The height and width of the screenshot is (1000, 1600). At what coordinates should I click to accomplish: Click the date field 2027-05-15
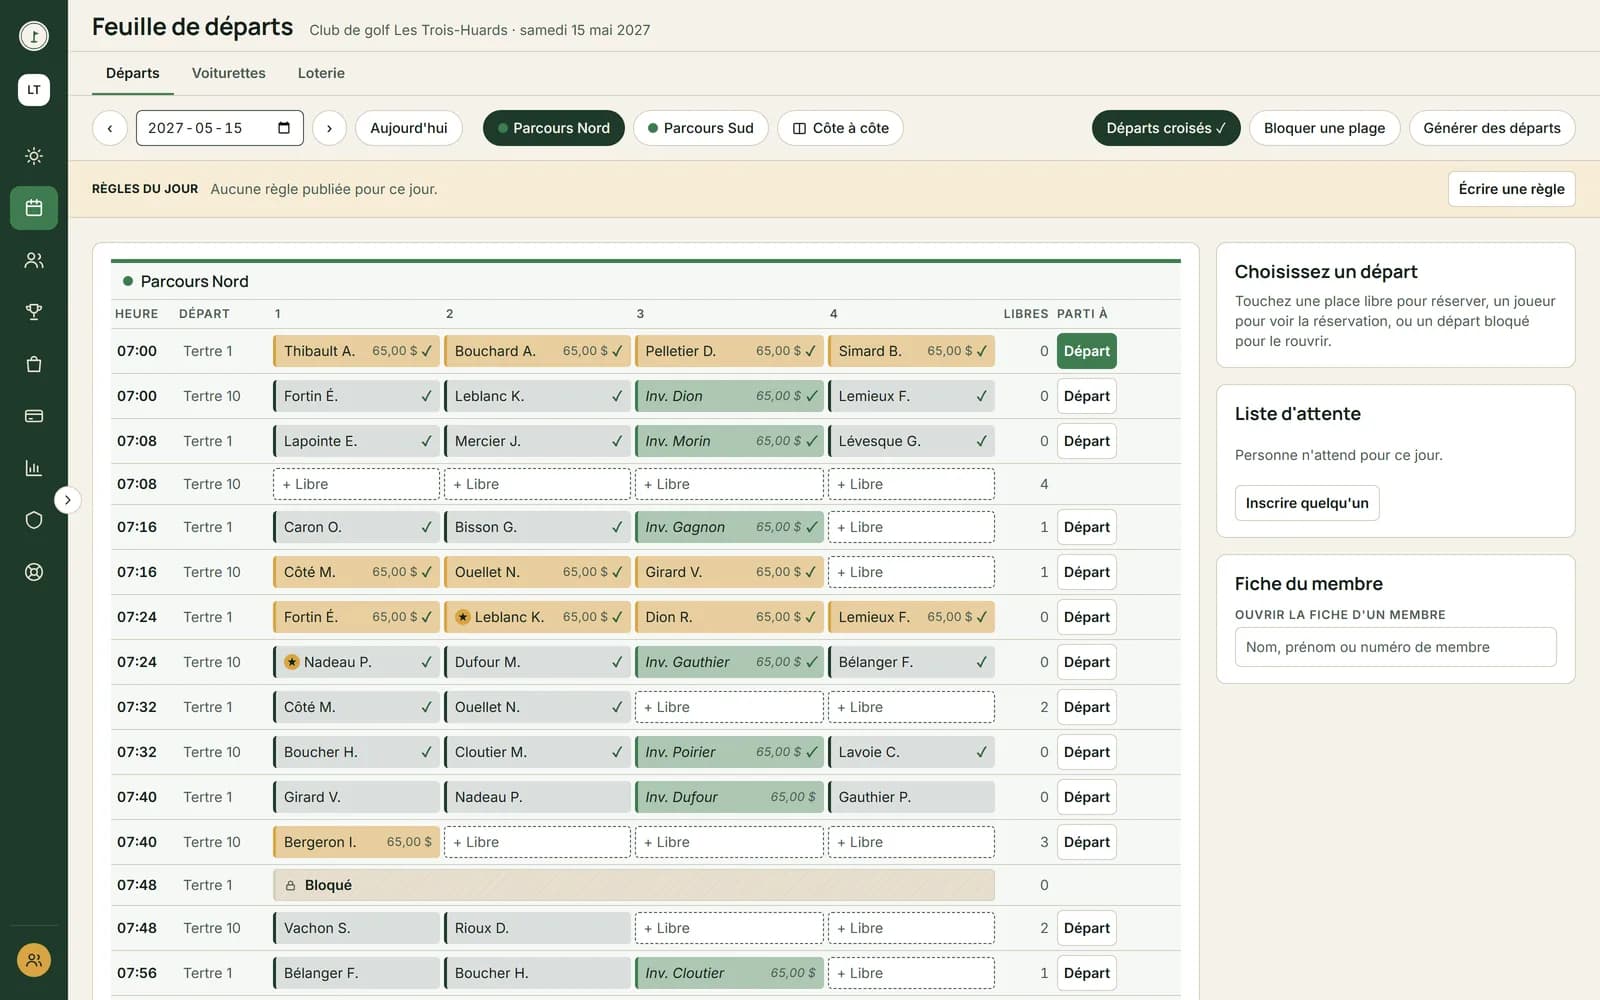click(220, 128)
